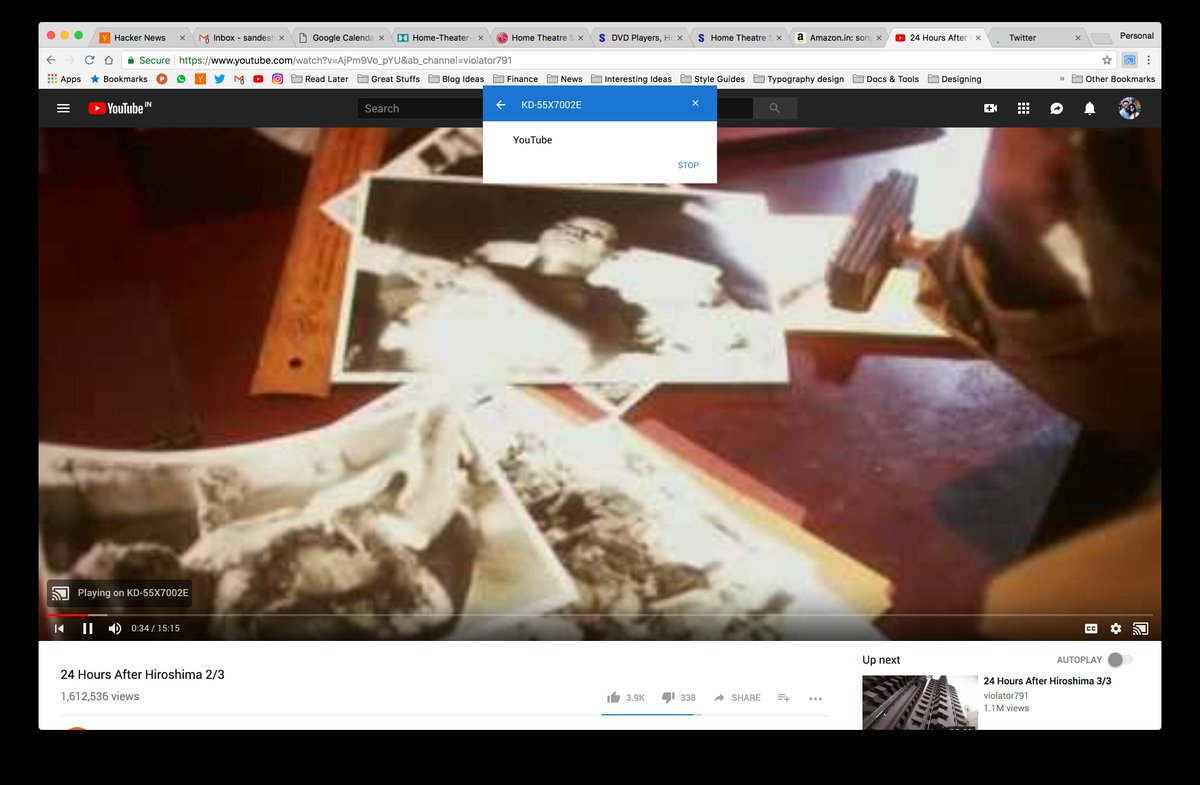Expand the Great Stuffs bookmark folder

click(x=388, y=79)
